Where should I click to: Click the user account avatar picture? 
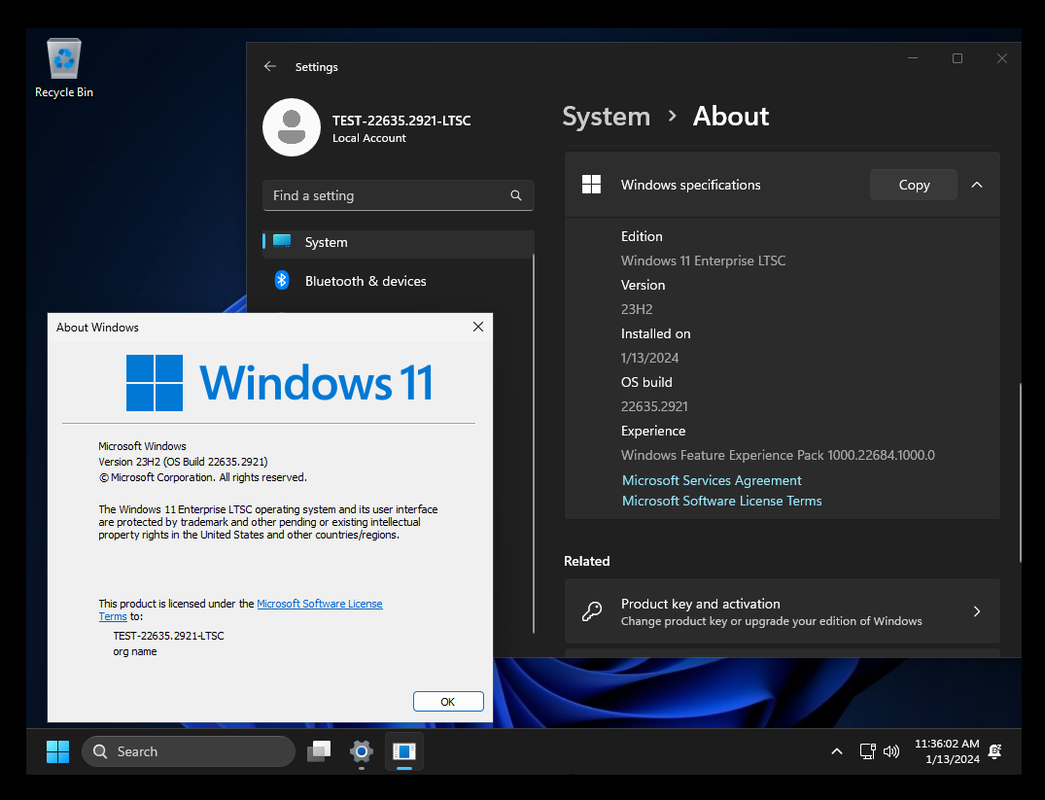pos(291,127)
